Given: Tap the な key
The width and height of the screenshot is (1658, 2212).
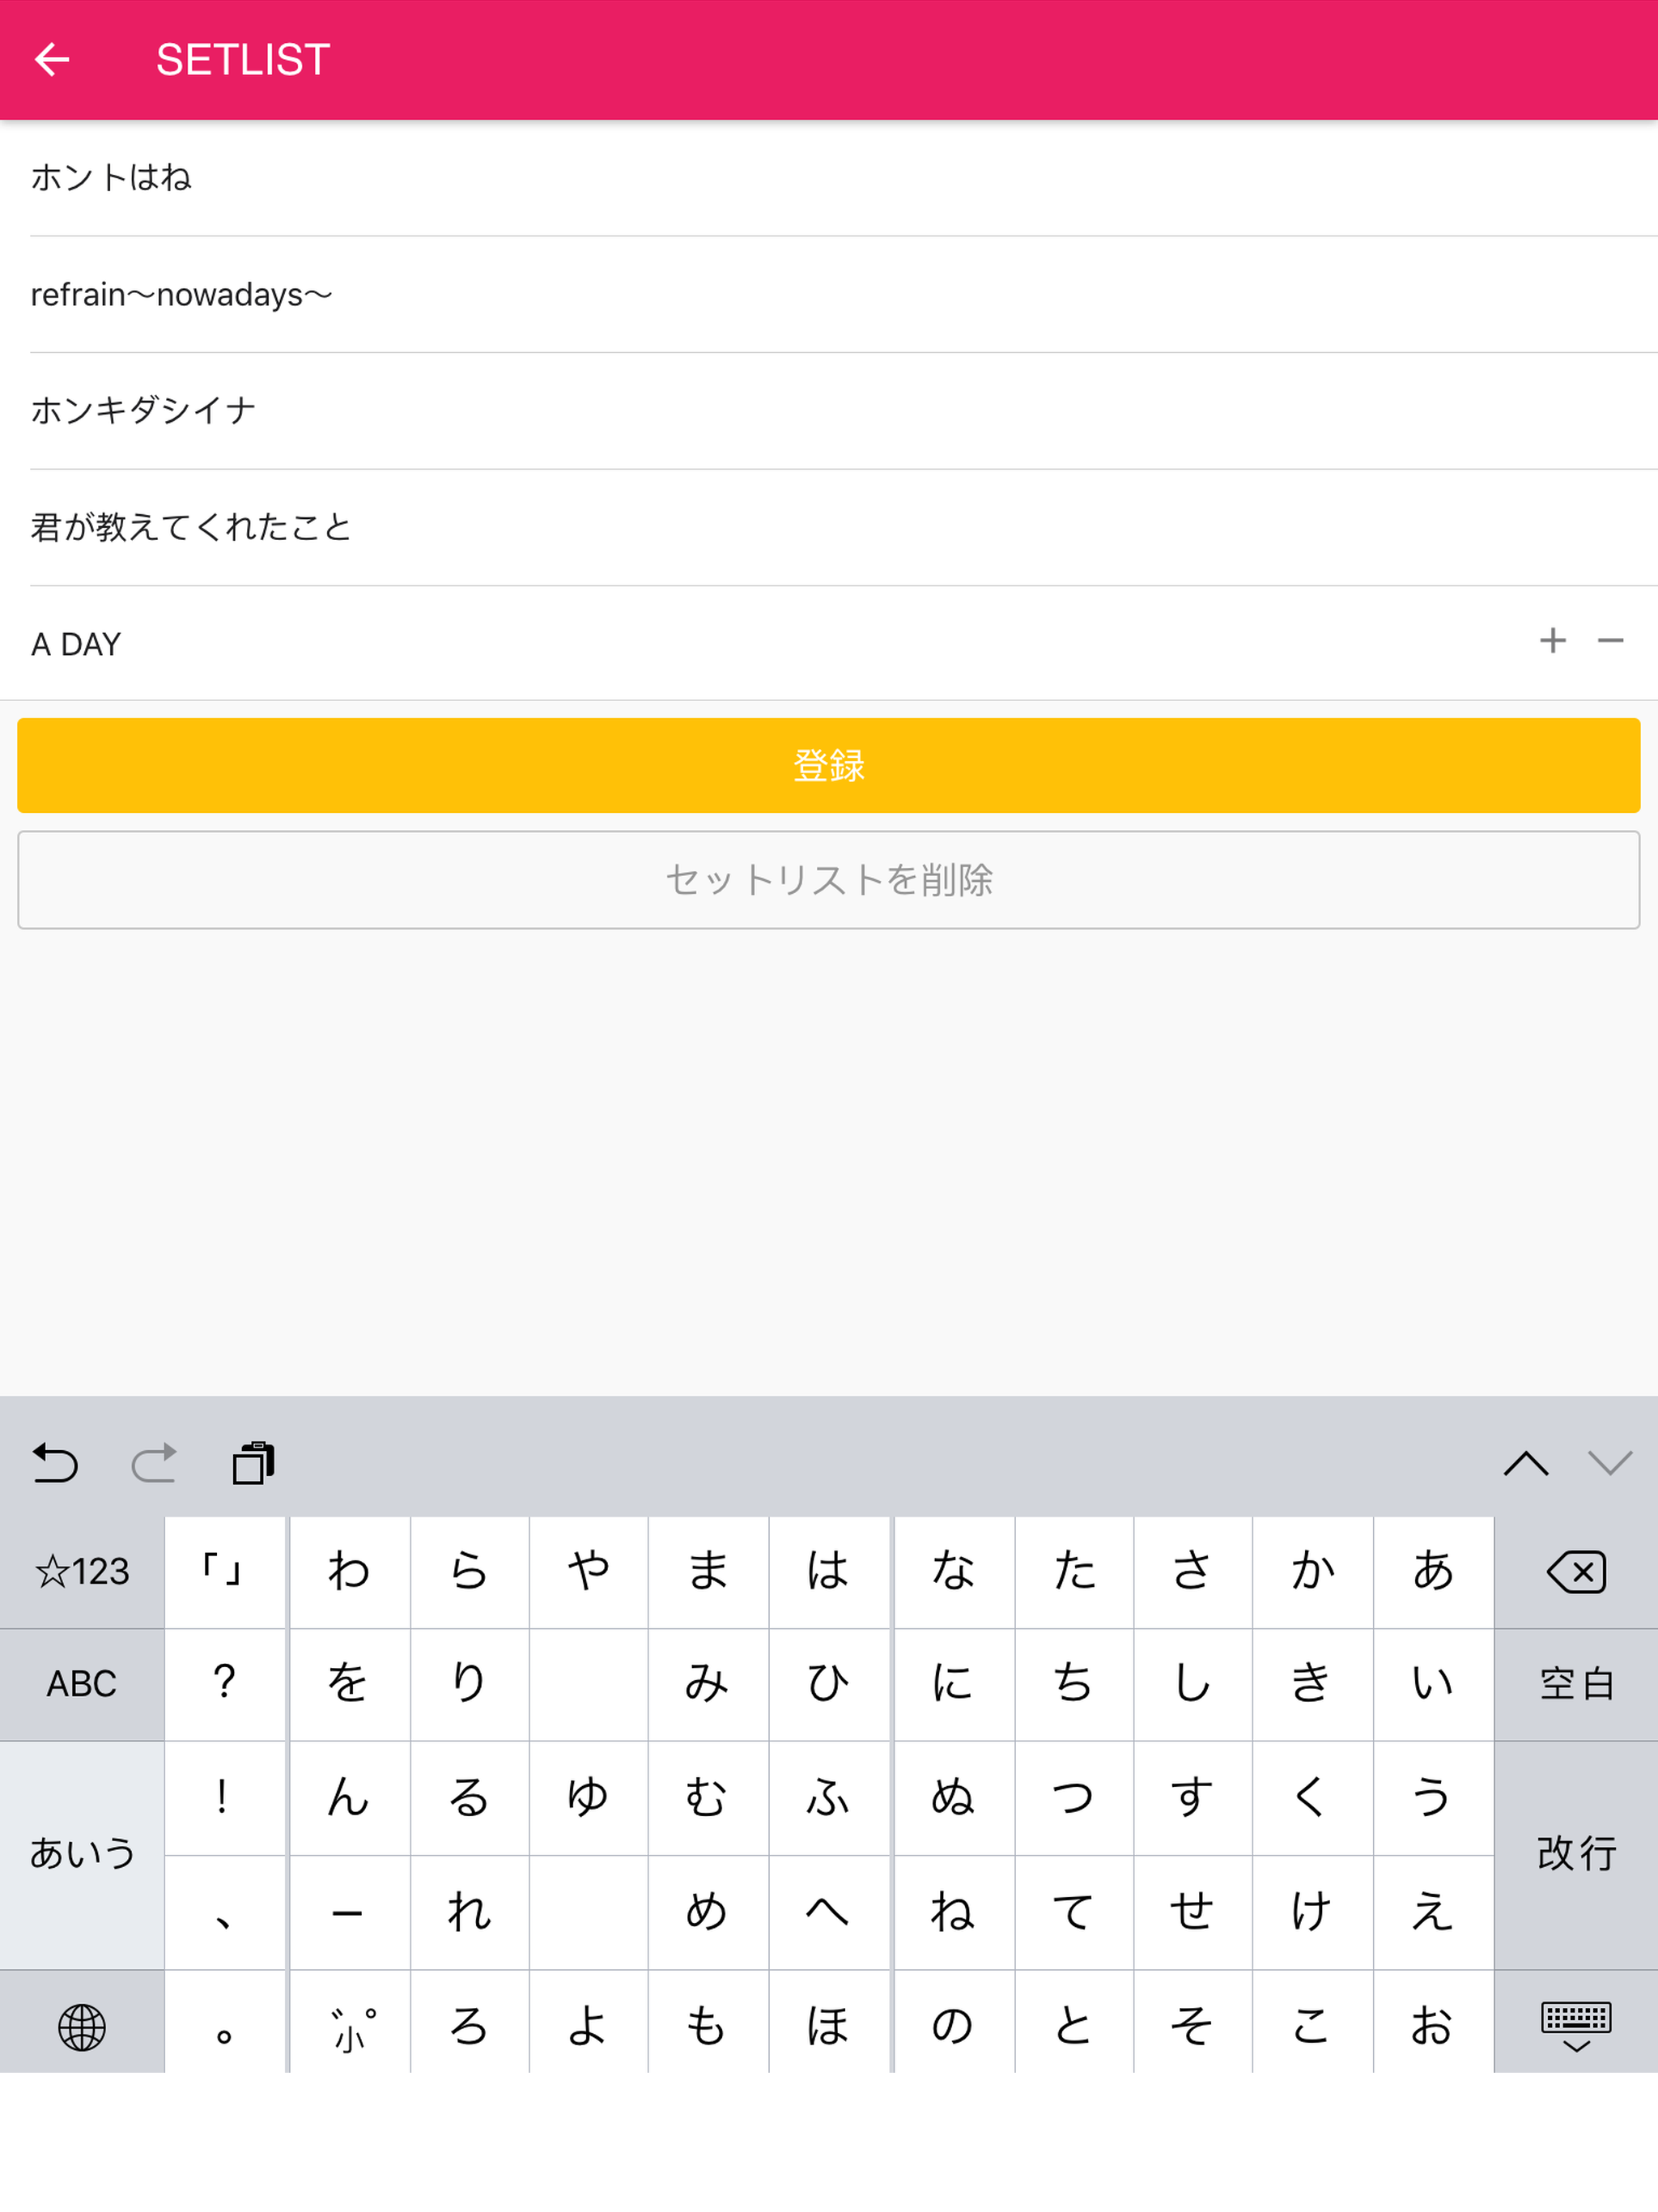Looking at the screenshot, I should 954,1572.
